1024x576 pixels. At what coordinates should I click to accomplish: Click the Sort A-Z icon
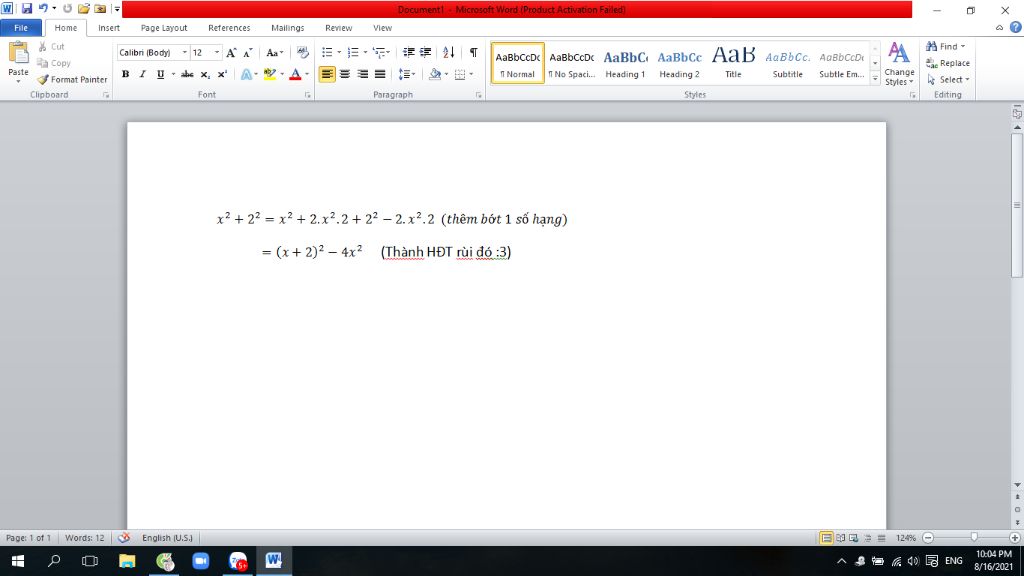click(x=448, y=52)
